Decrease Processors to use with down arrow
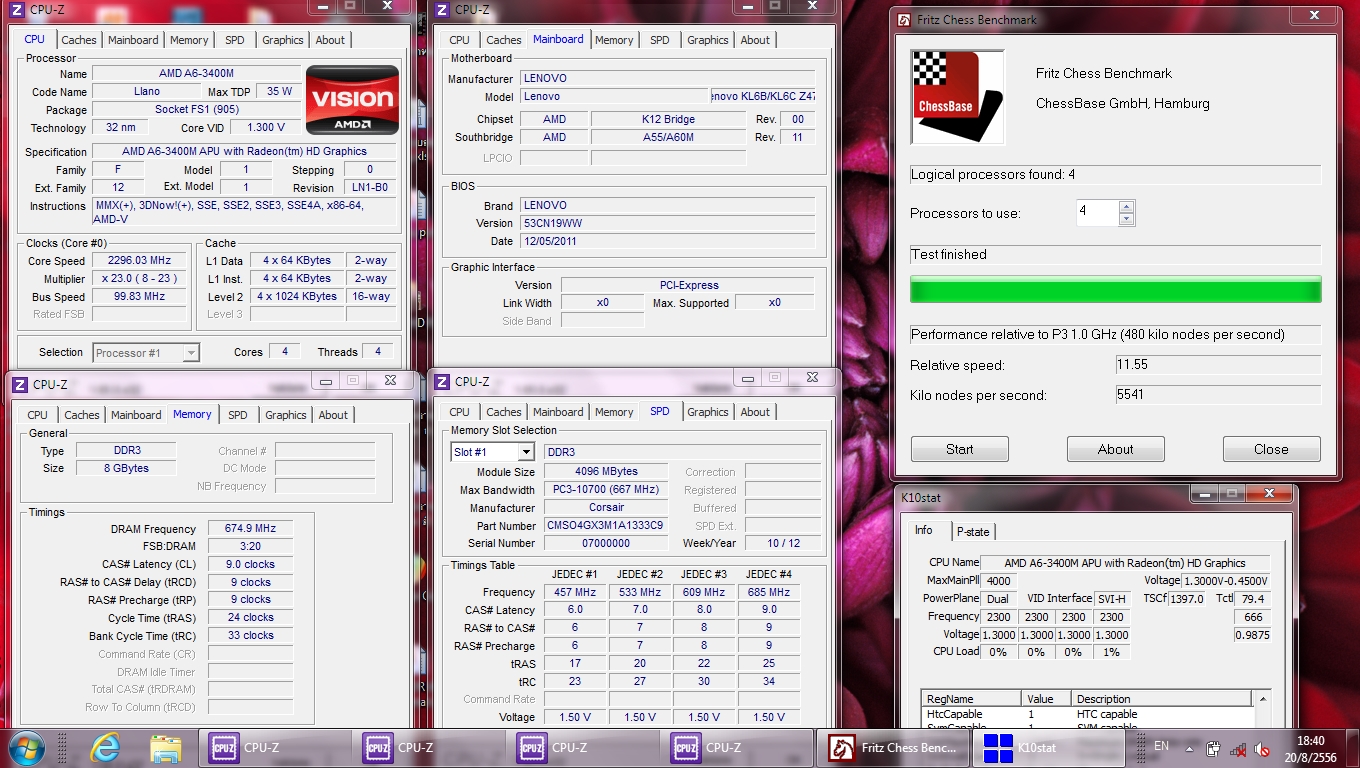This screenshot has height=768, width=1360. tap(1126, 219)
